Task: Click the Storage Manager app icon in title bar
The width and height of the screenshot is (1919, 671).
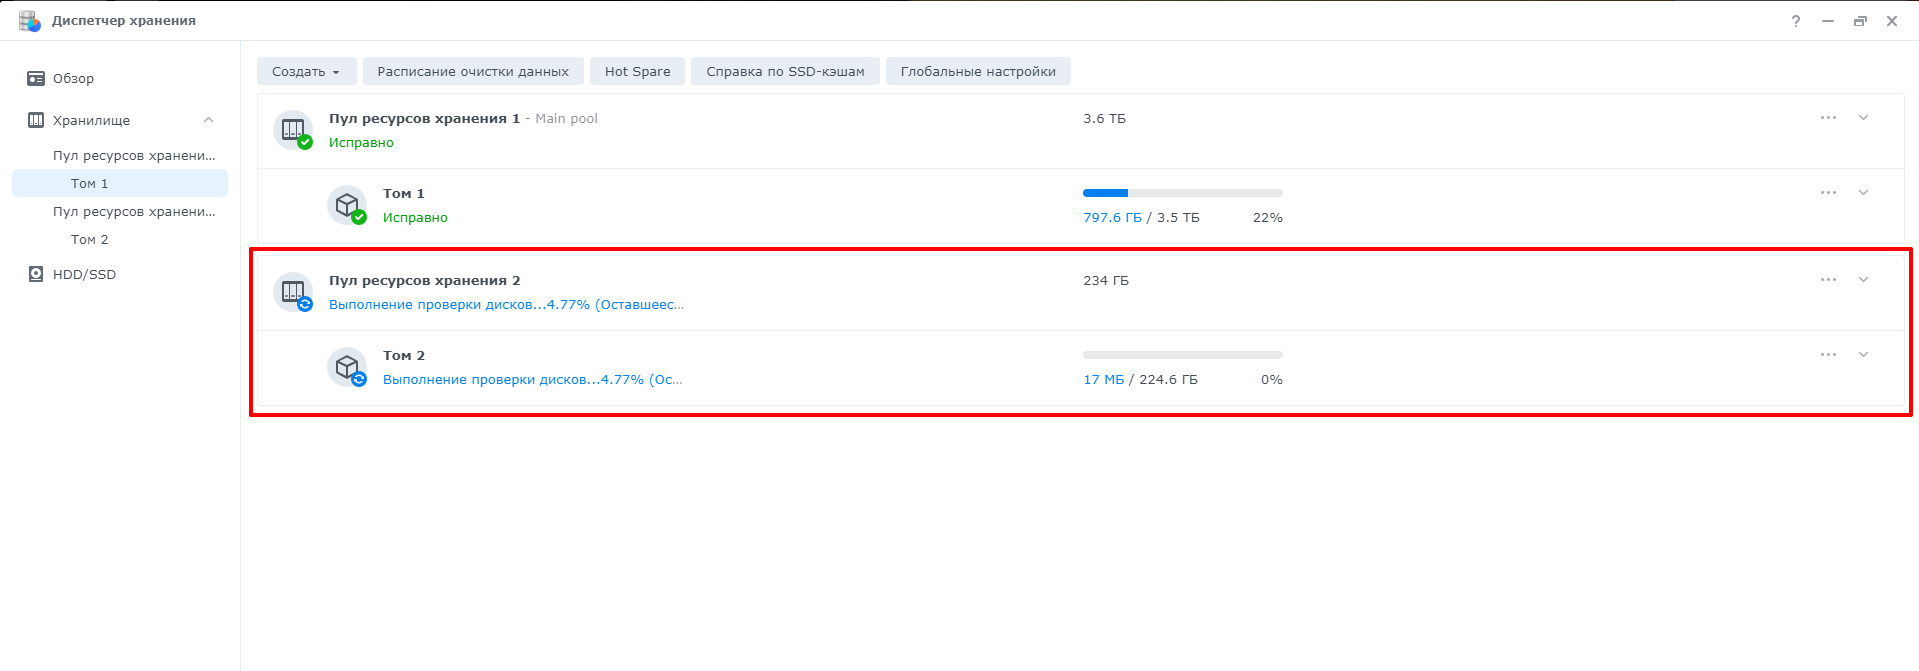Action: (x=29, y=20)
